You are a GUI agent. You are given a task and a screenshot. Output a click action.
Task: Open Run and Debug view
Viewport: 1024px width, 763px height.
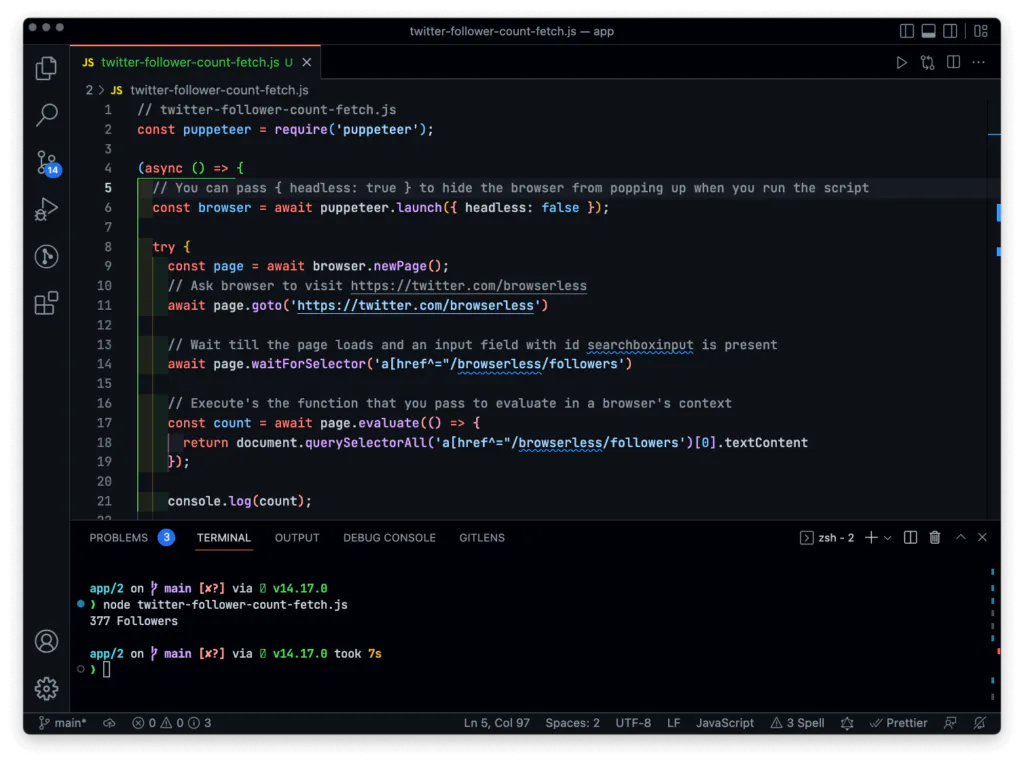pos(46,209)
